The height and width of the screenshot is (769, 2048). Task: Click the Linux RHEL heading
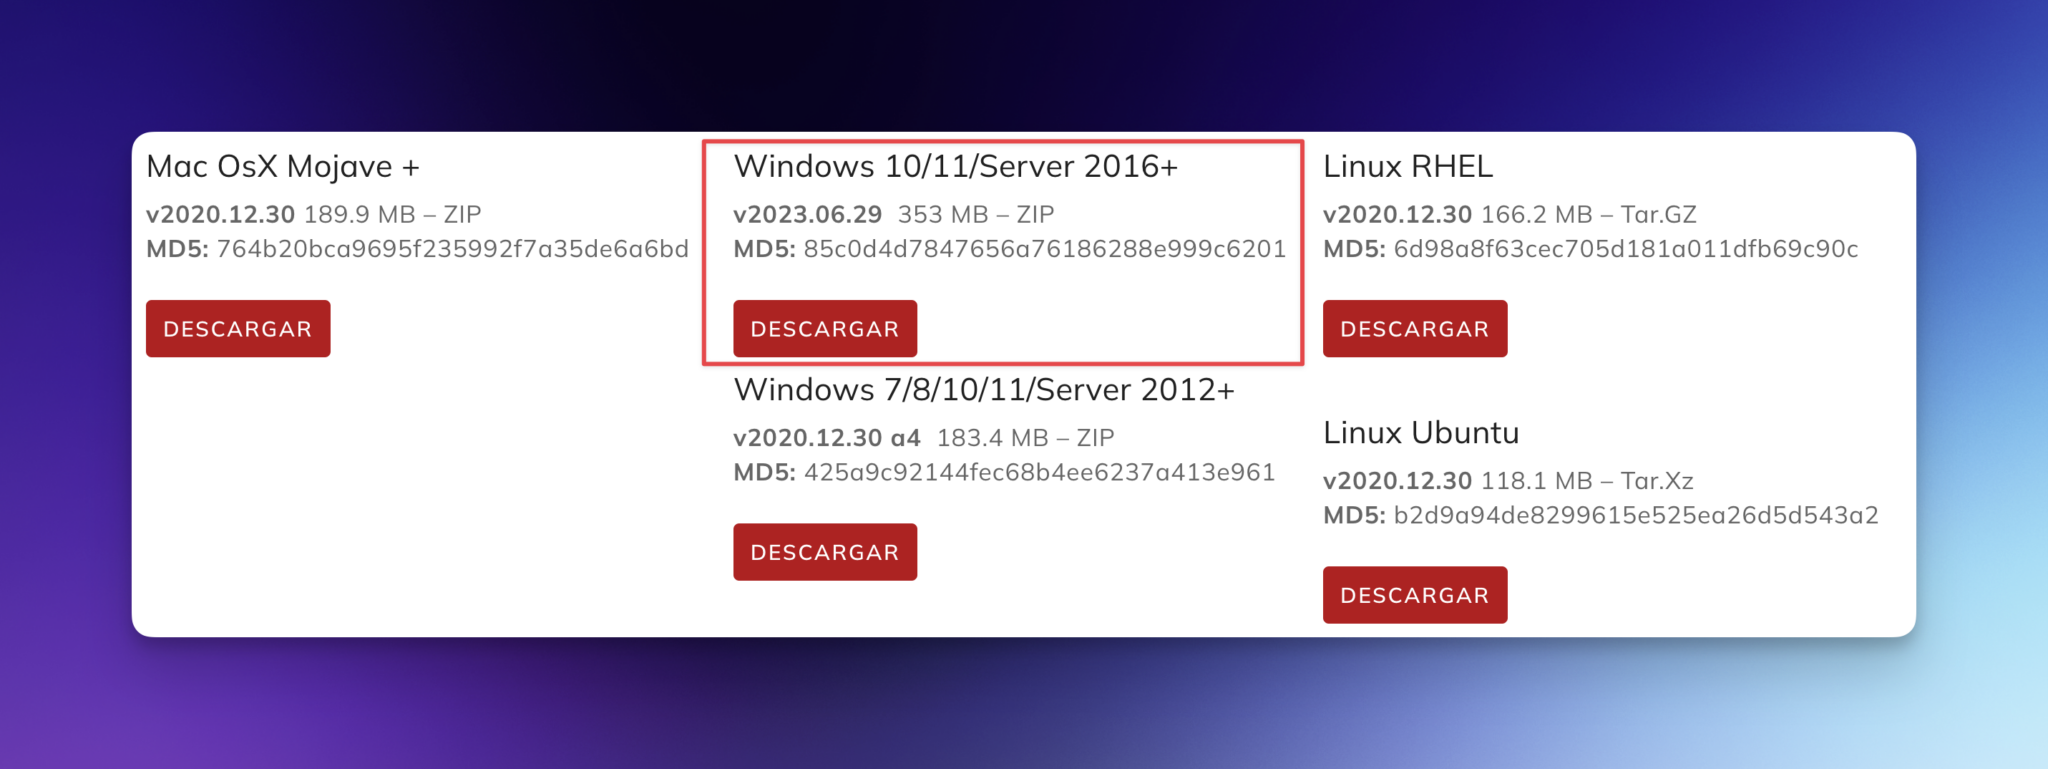click(x=1408, y=166)
